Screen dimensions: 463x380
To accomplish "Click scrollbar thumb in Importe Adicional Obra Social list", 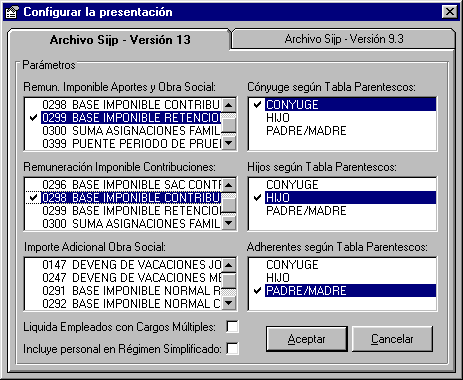I will (229, 281).
